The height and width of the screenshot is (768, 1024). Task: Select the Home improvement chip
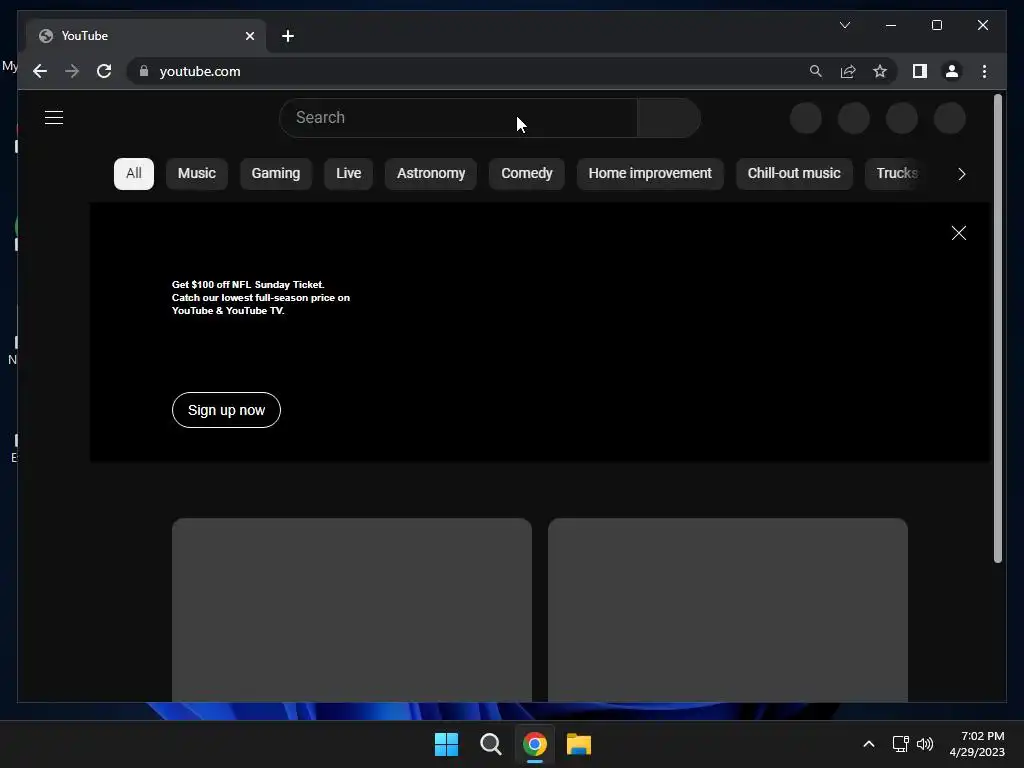650,174
